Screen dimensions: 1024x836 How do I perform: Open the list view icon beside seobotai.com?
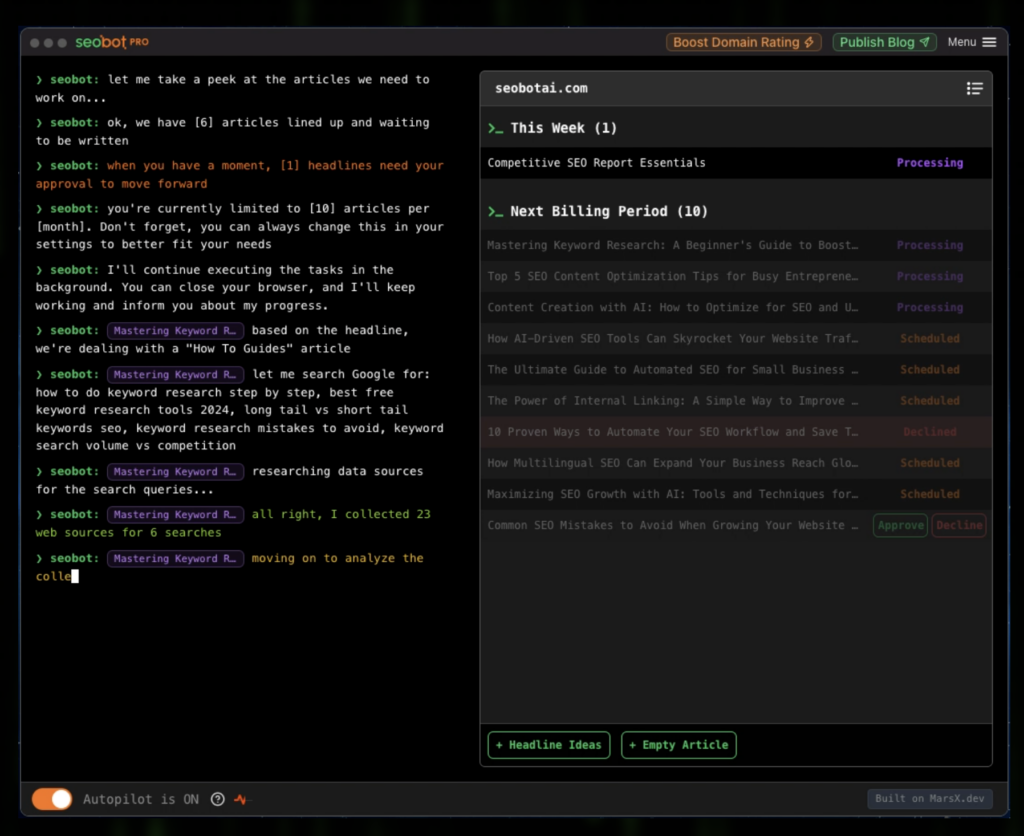click(974, 88)
